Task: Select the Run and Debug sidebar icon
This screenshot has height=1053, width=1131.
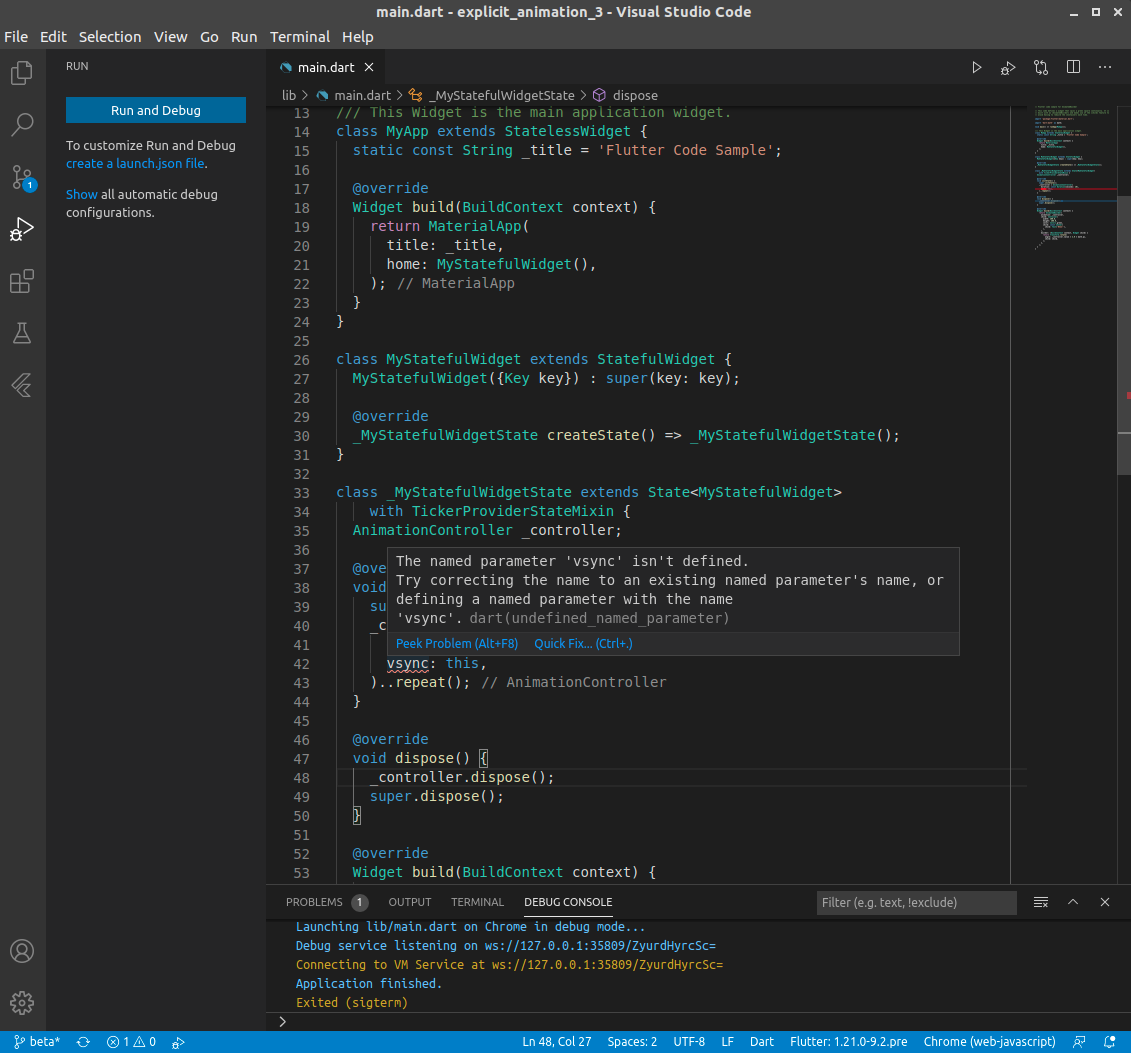Action: click(x=22, y=229)
